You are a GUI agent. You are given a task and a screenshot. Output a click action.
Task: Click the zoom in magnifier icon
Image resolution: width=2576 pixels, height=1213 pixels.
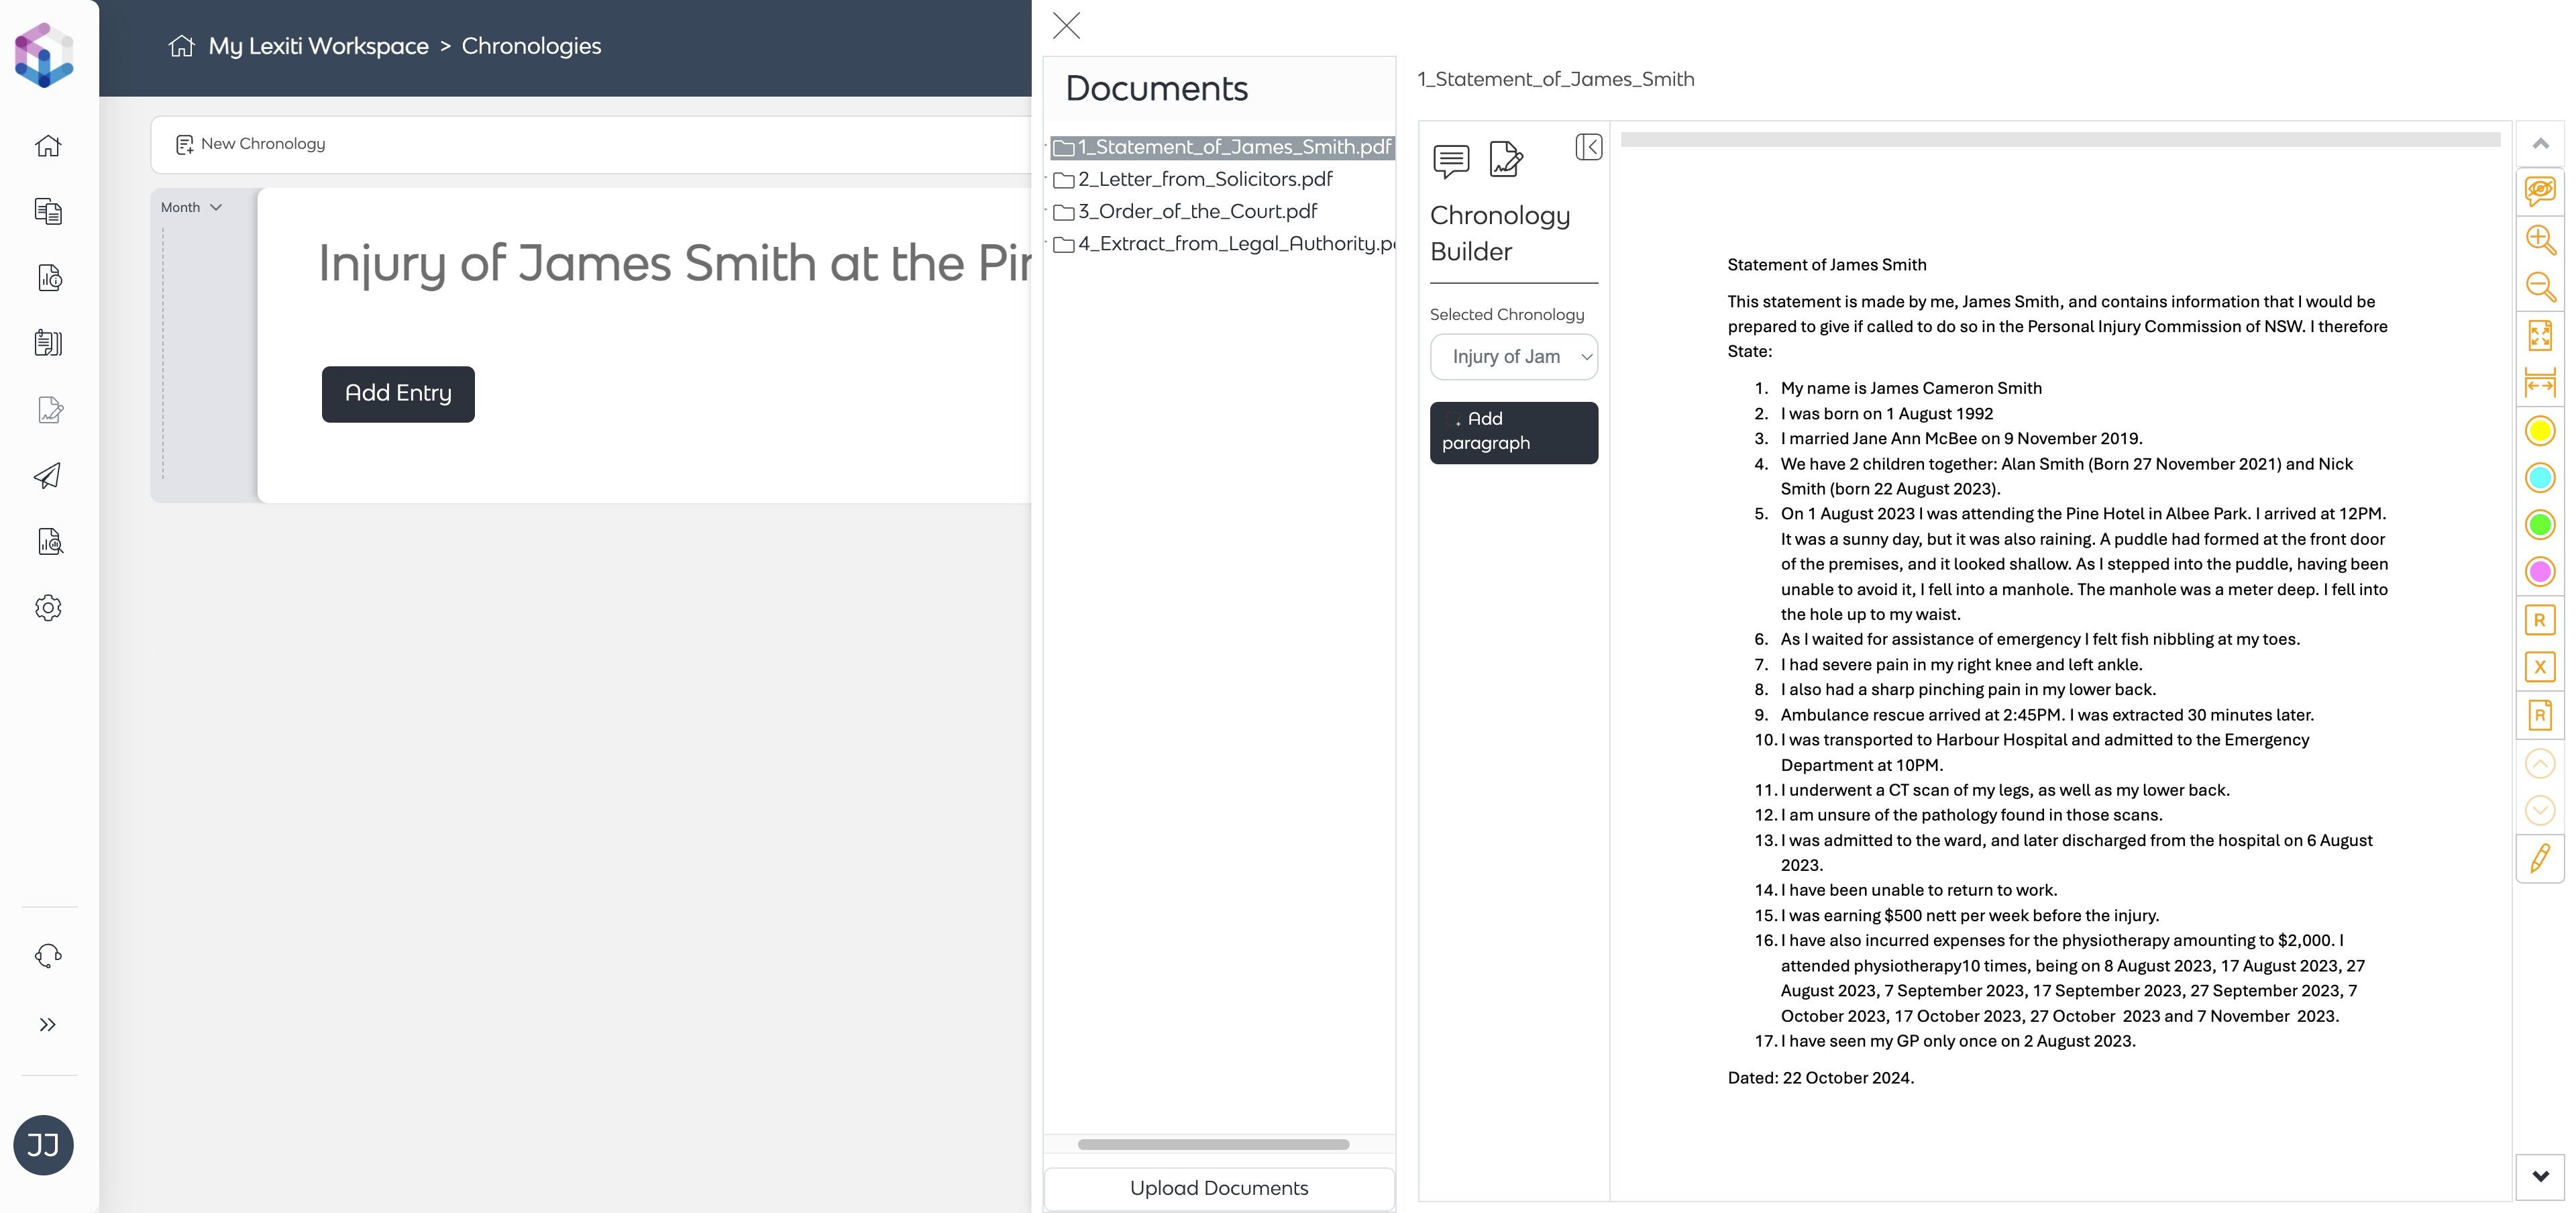[x=2539, y=239]
